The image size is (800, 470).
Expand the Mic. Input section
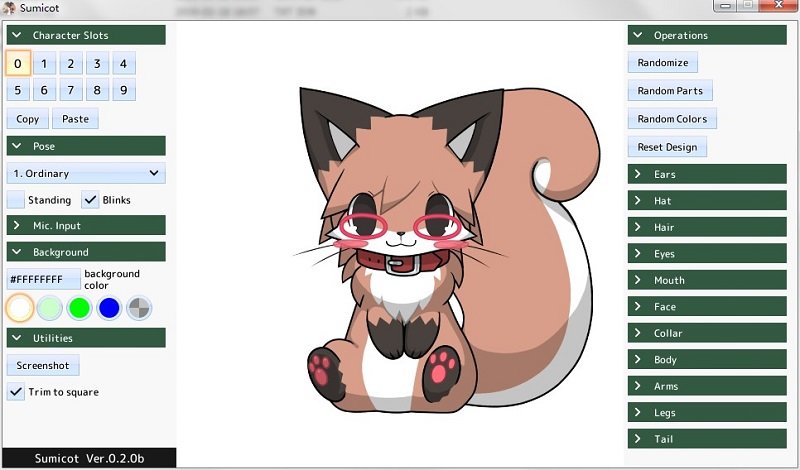pos(85,226)
